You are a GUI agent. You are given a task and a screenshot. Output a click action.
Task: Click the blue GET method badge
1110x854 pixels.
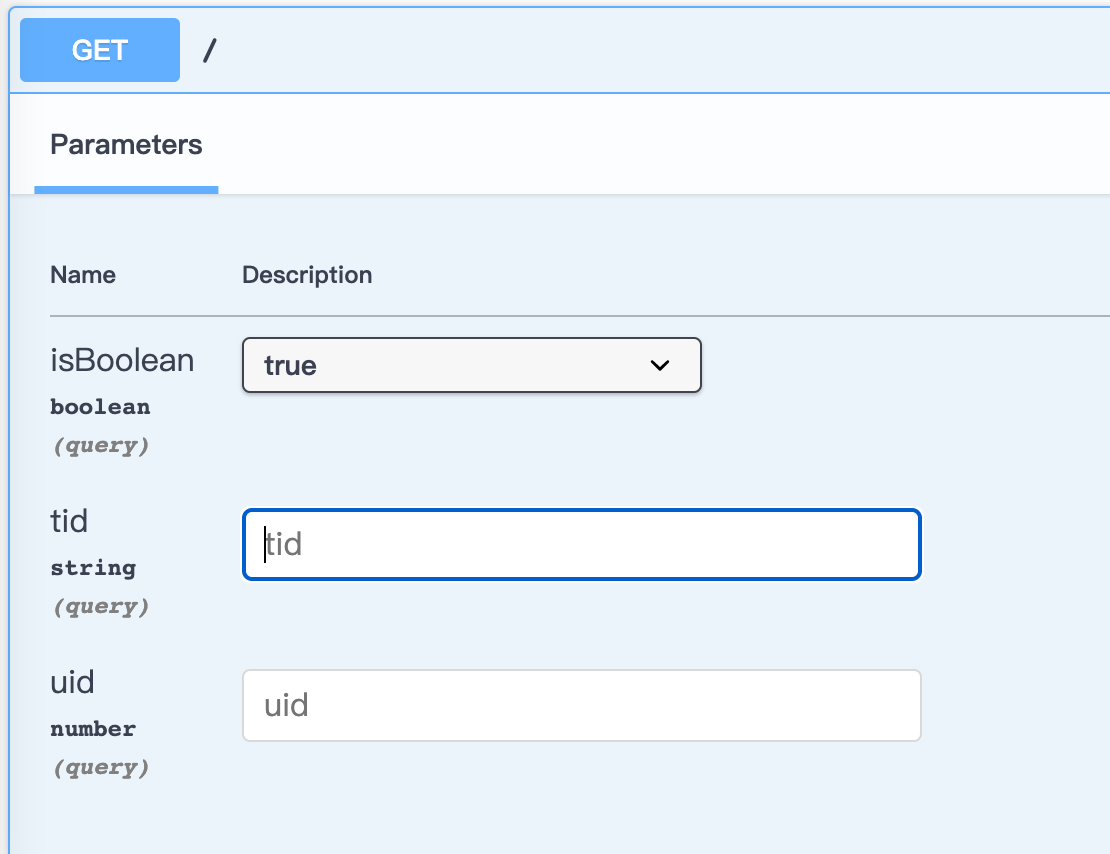click(x=100, y=50)
